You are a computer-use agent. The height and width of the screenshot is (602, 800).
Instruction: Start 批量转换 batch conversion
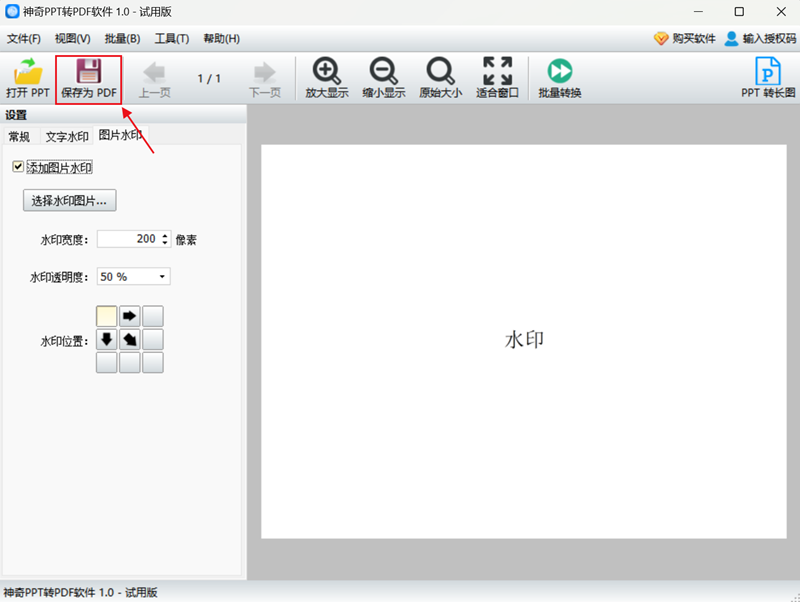(x=560, y=79)
